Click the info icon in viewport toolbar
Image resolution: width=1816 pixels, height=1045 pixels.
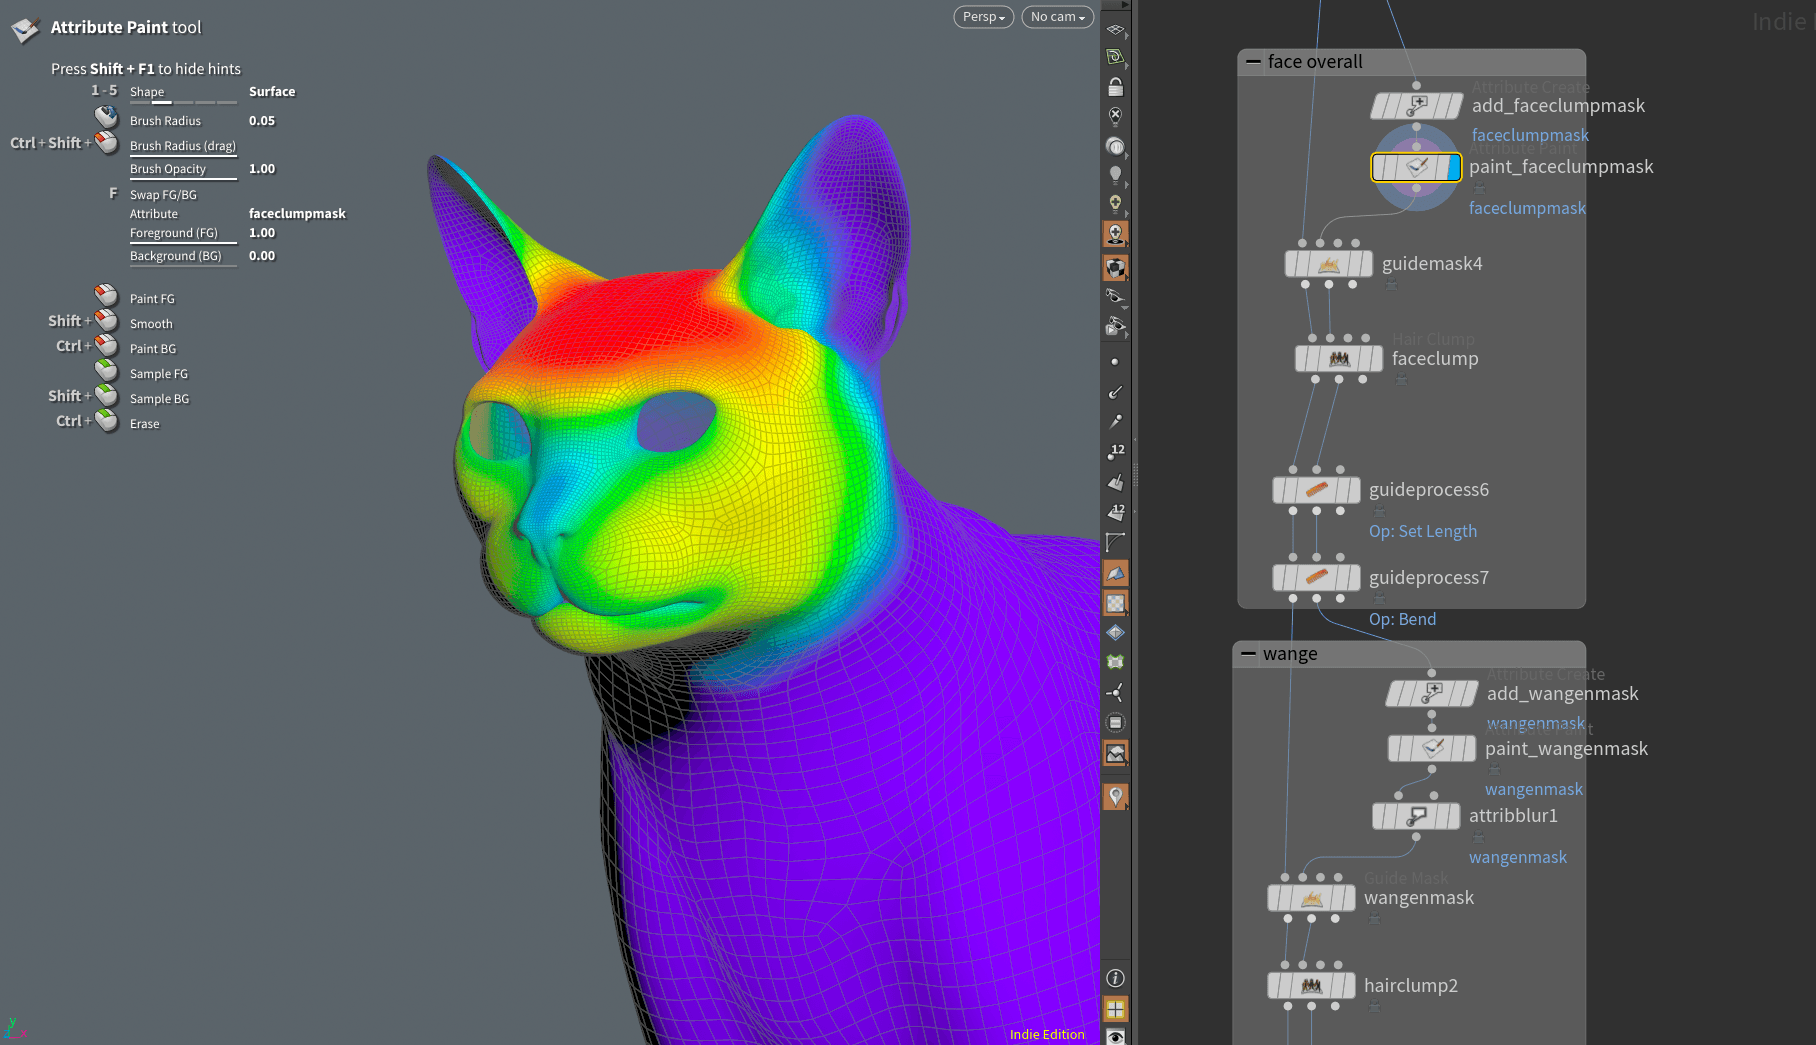(x=1115, y=978)
